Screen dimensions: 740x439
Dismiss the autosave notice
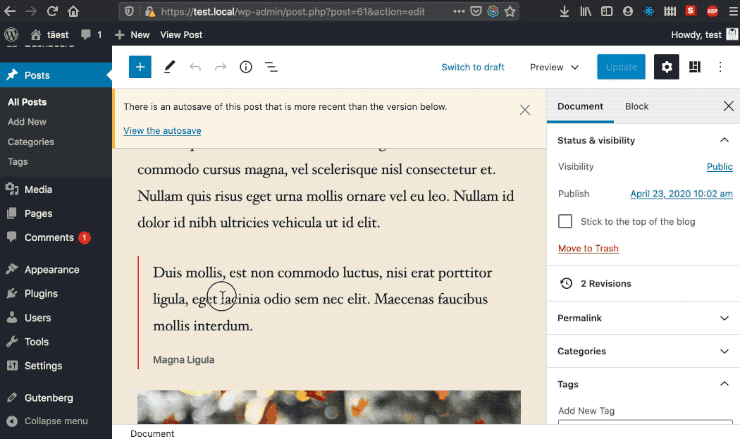pyautogui.click(x=525, y=110)
